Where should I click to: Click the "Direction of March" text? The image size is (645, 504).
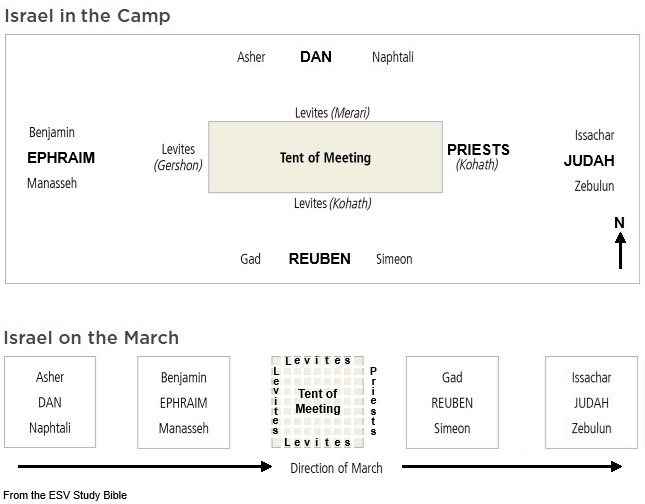coord(336,468)
